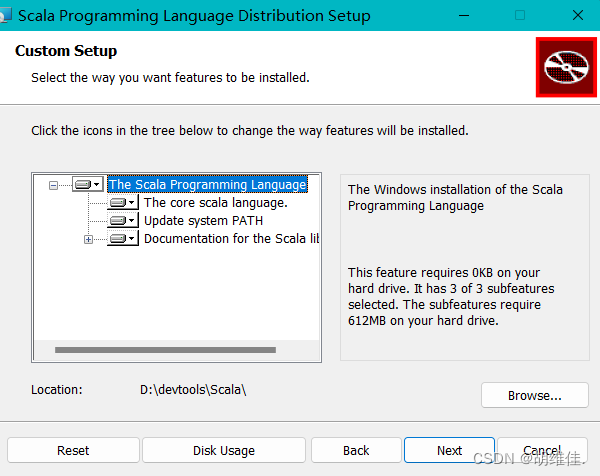
Task: Click the Reset button
Action: click(x=73, y=450)
